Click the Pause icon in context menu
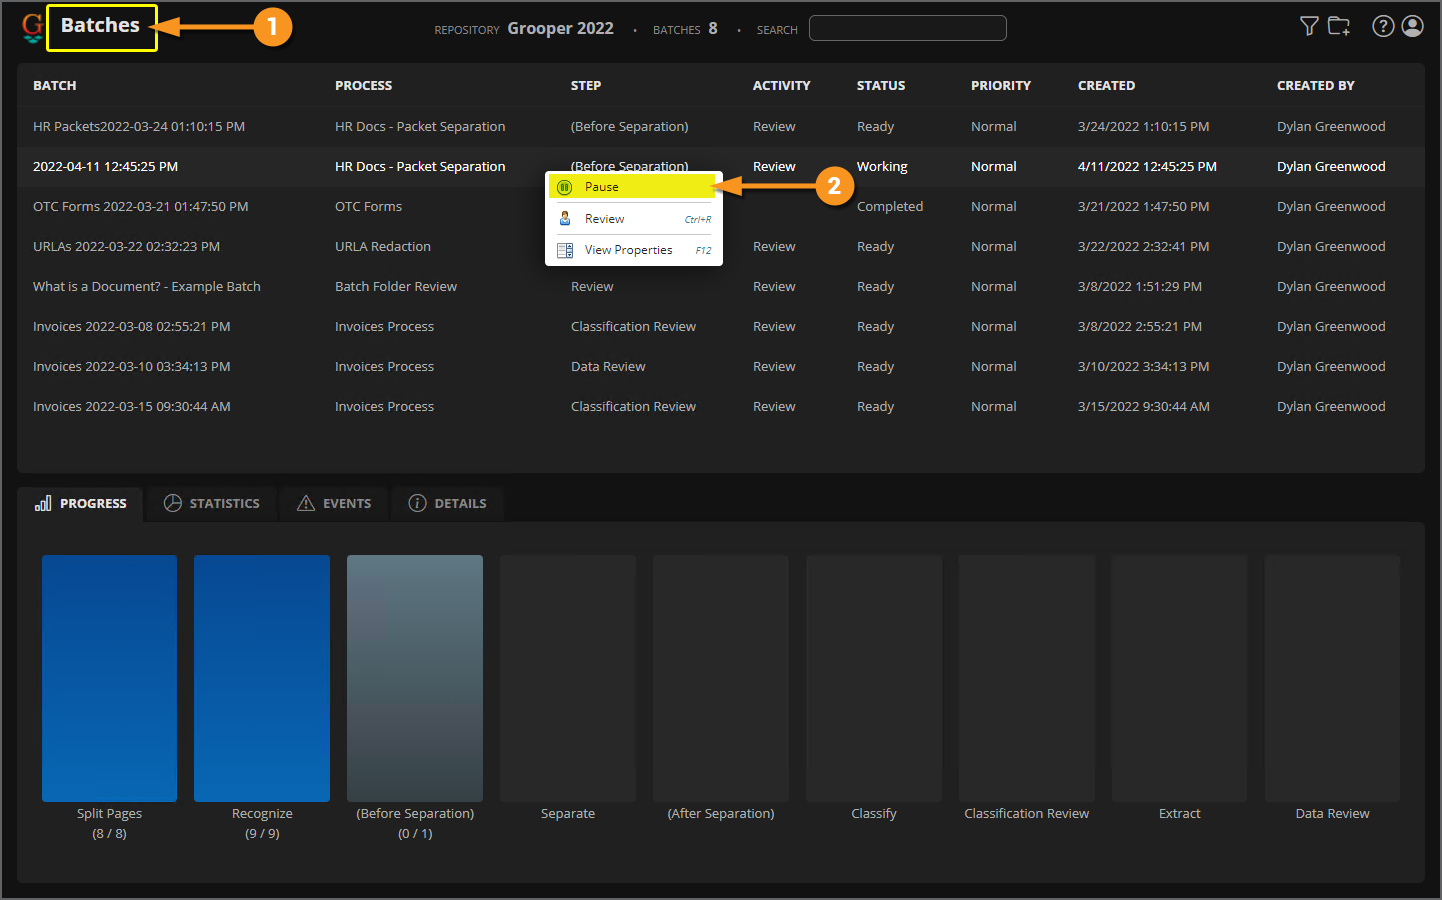This screenshot has width=1442, height=900. [x=564, y=187]
